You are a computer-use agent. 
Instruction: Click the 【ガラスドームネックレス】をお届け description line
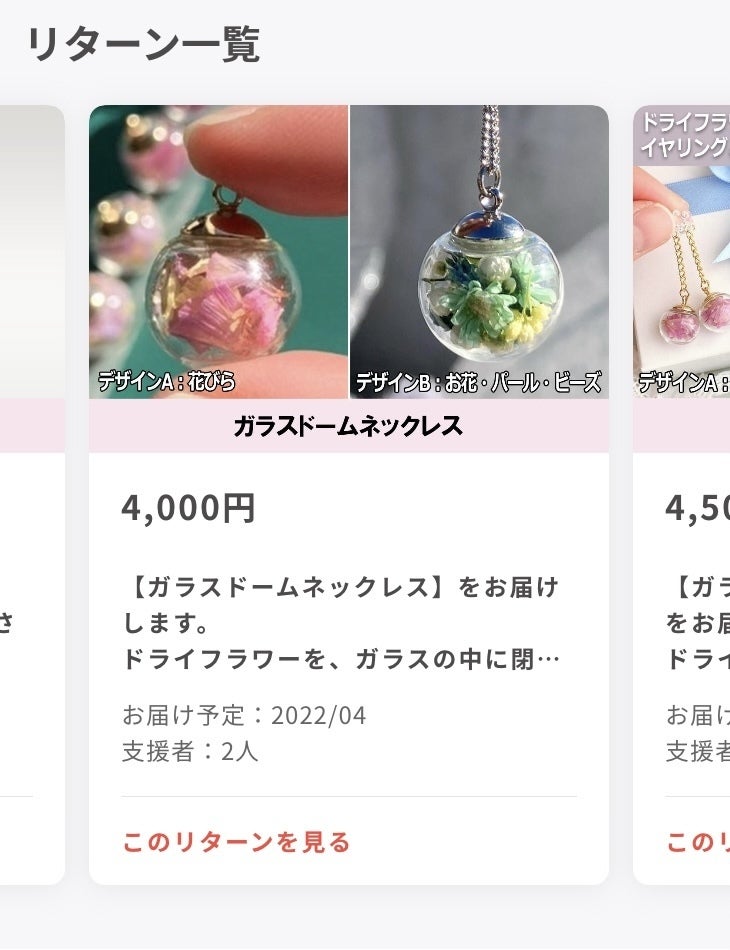click(341, 588)
